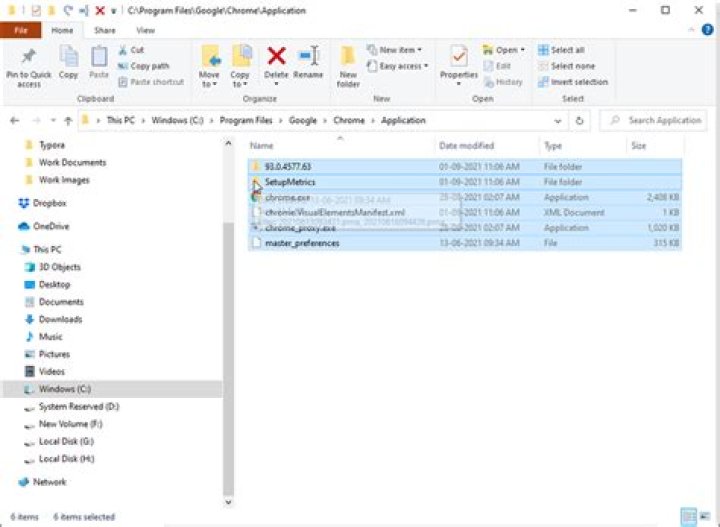
Task: Click Edit in the Open group
Action: click(x=497, y=66)
